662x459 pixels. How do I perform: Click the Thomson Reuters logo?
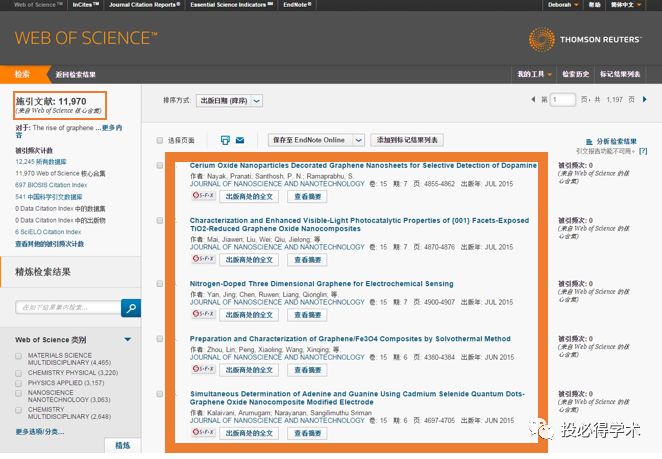click(585, 39)
